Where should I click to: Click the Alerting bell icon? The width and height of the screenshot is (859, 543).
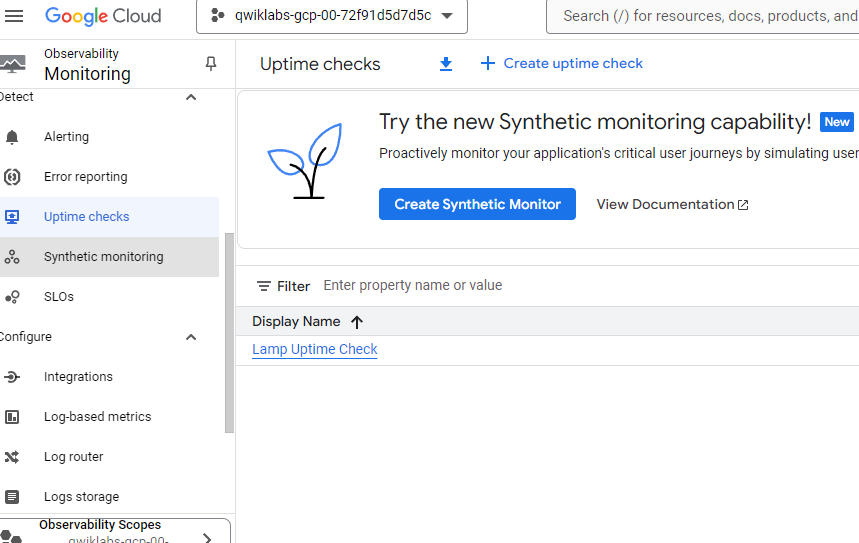12,137
